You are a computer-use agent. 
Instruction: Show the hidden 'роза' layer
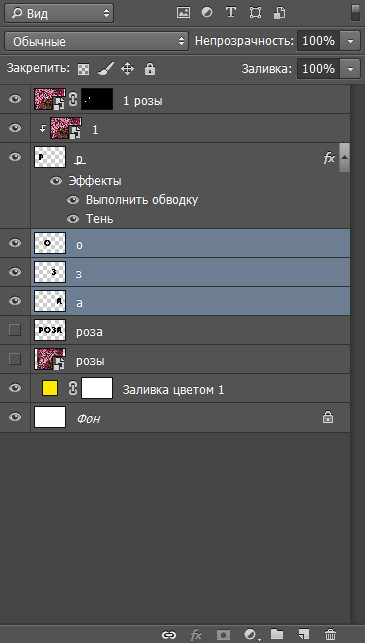(15, 330)
